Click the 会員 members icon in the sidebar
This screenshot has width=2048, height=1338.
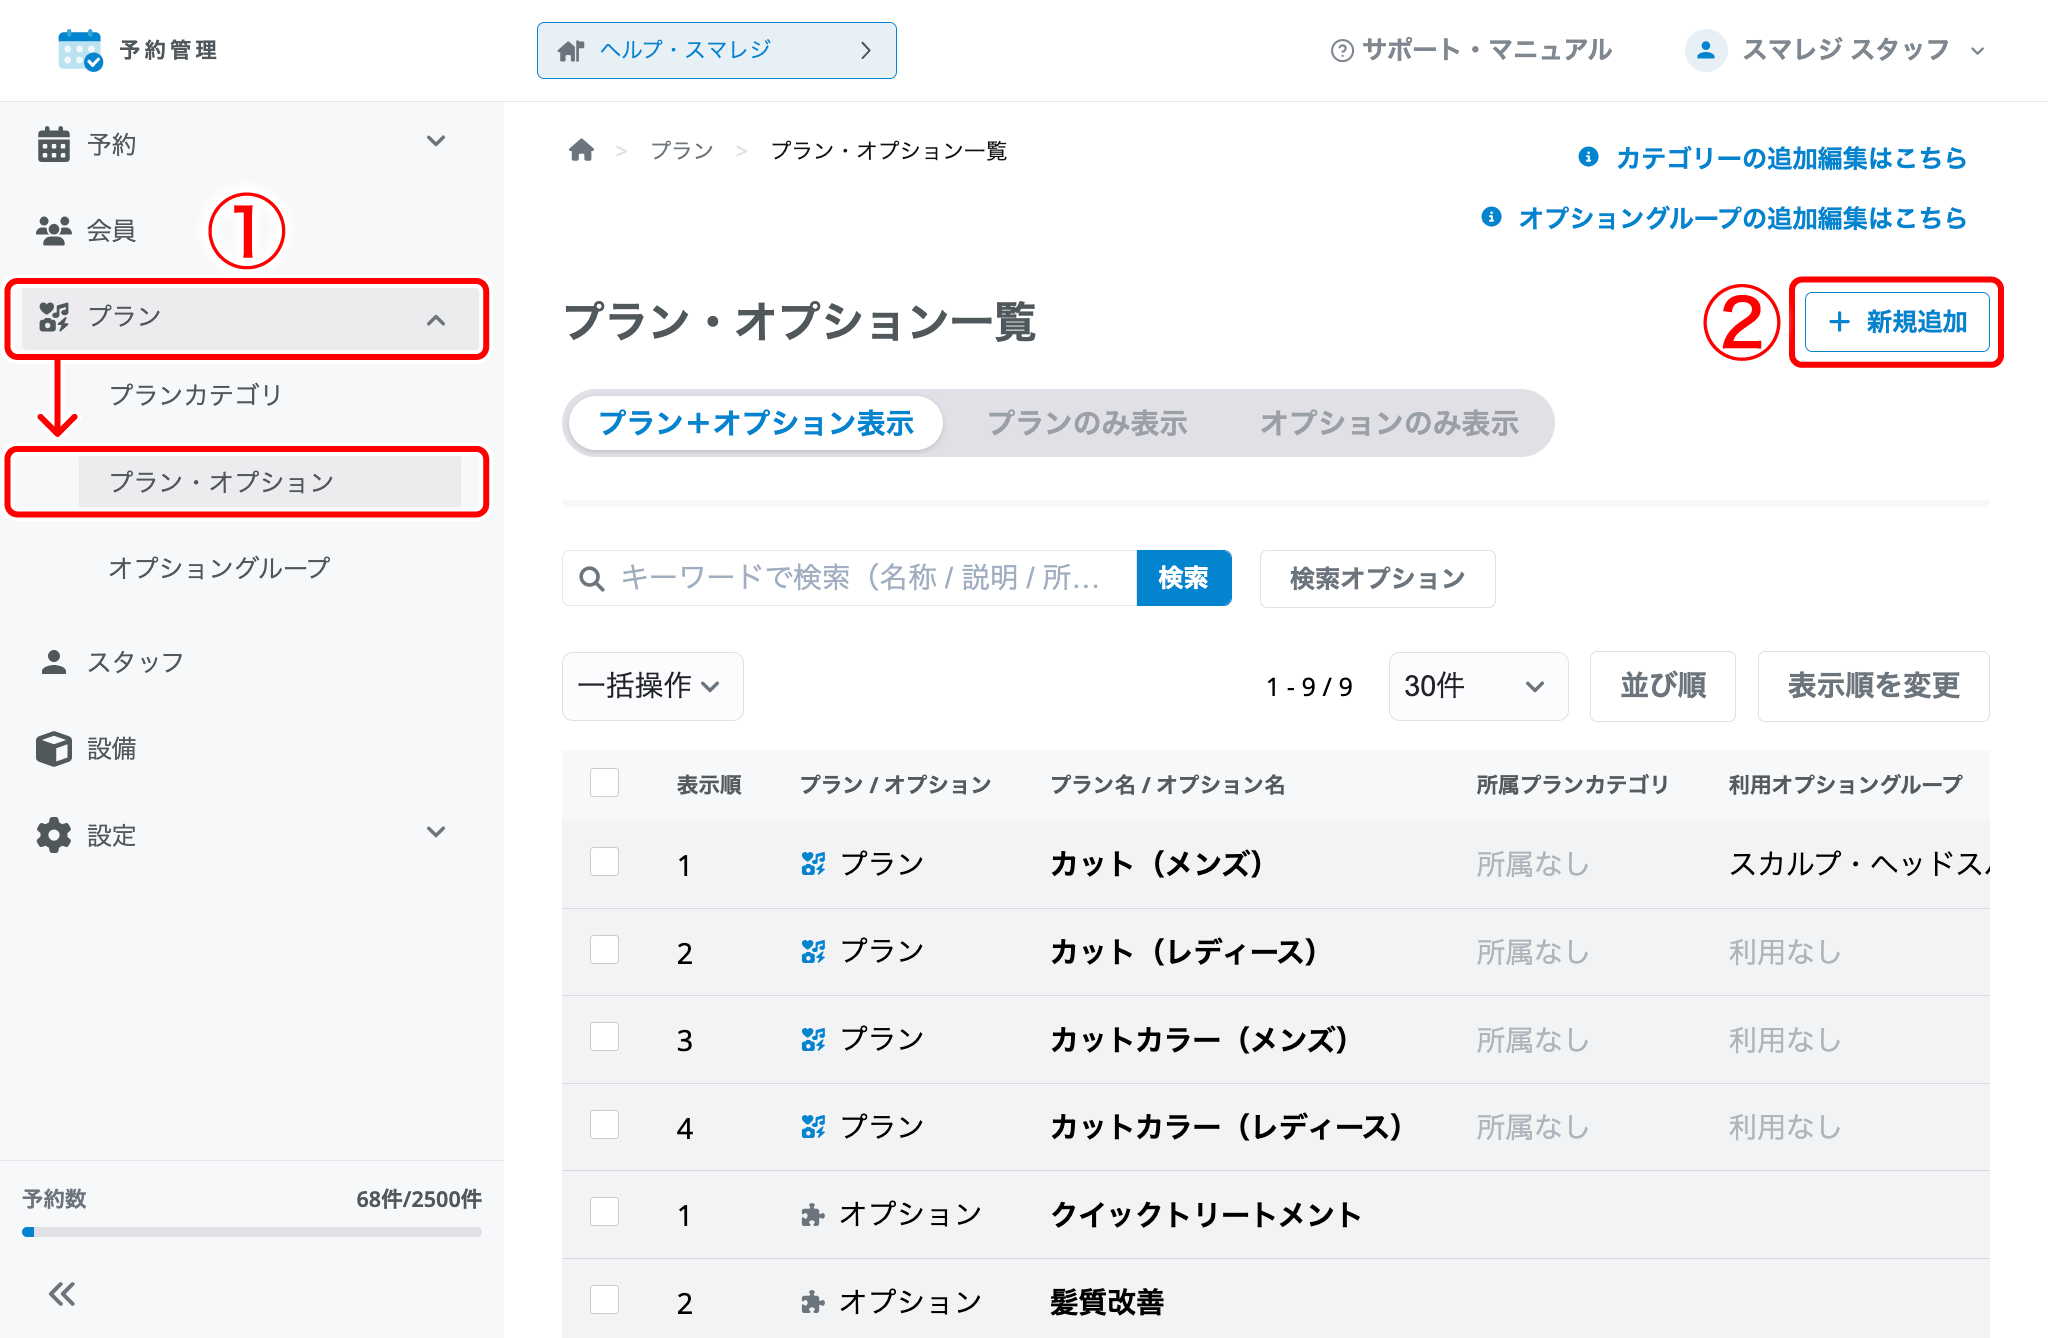point(54,230)
